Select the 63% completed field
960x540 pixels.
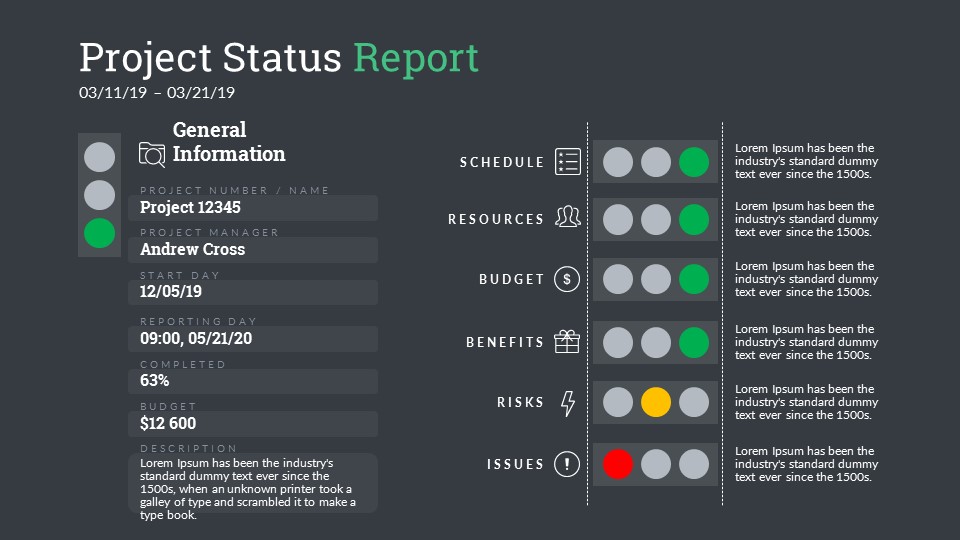(x=253, y=381)
